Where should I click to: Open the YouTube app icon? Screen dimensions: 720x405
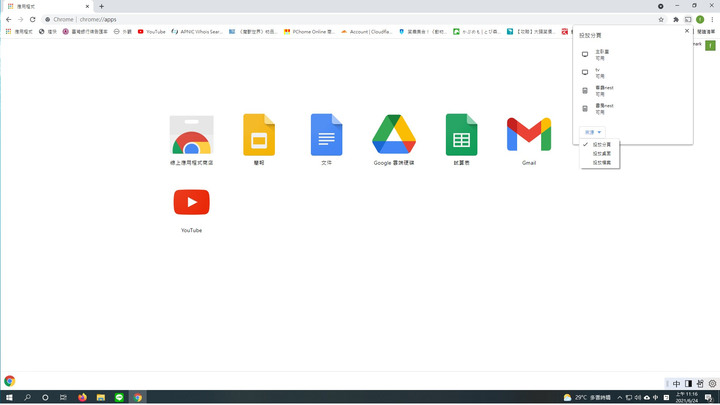tap(191, 202)
